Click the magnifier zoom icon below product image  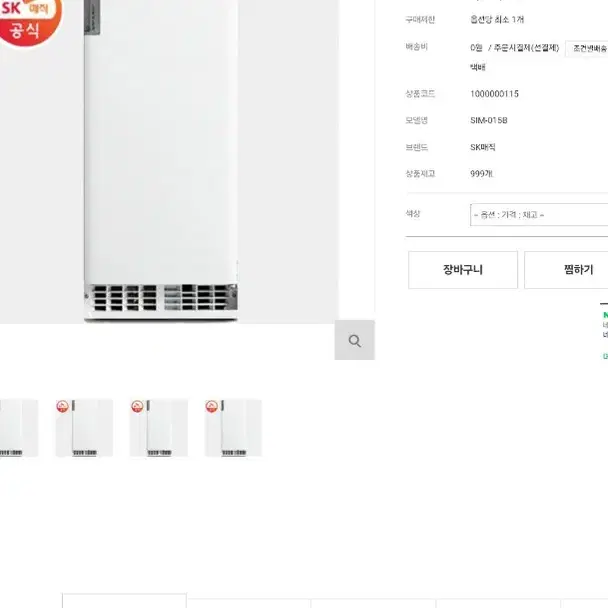[354, 340]
